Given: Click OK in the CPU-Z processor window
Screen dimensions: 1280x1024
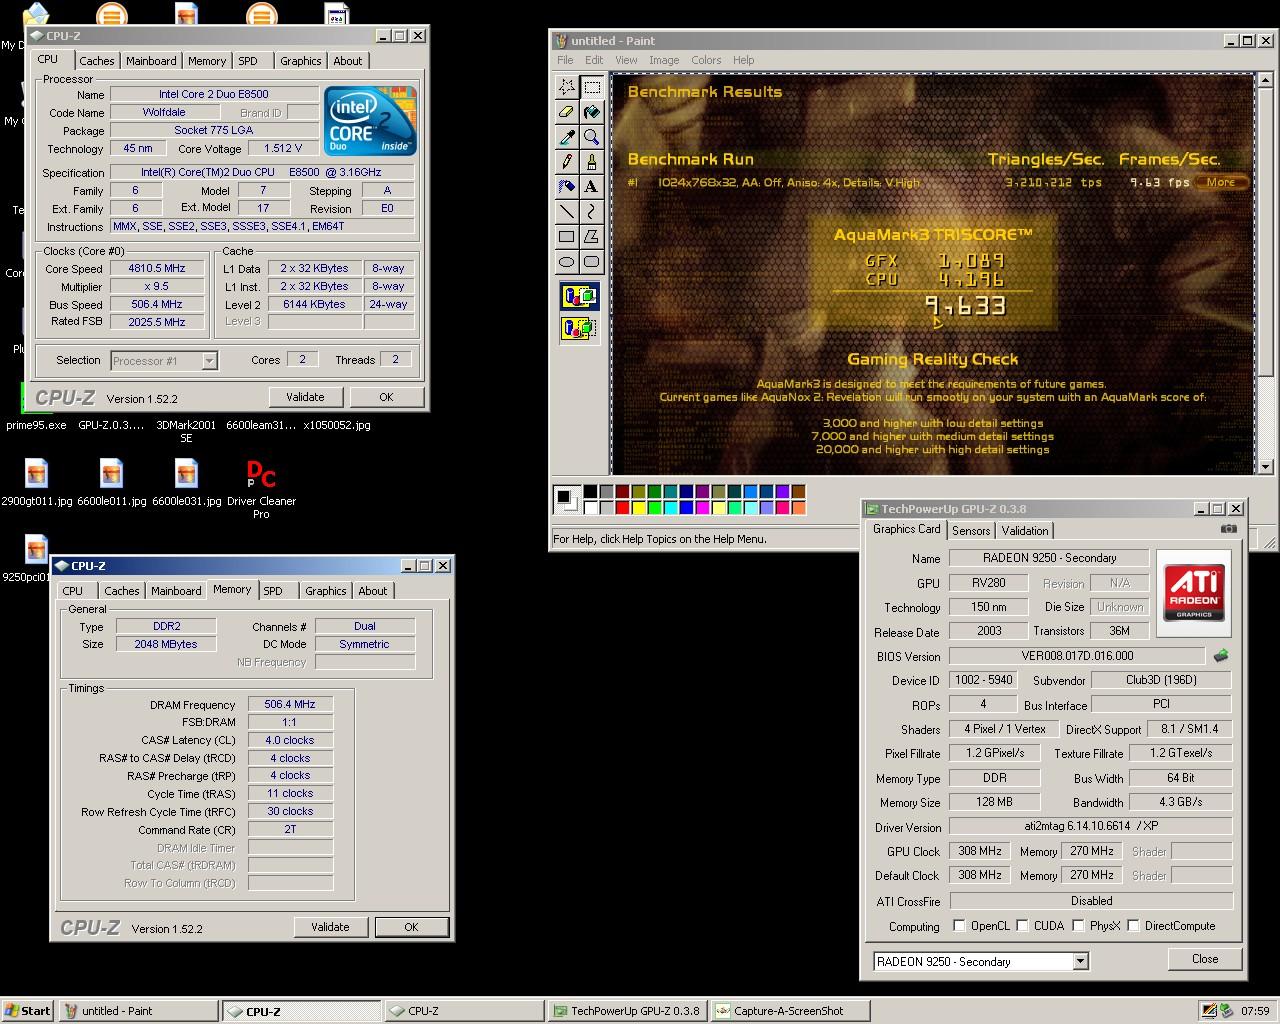Looking at the screenshot, I should tap(386, 397).
